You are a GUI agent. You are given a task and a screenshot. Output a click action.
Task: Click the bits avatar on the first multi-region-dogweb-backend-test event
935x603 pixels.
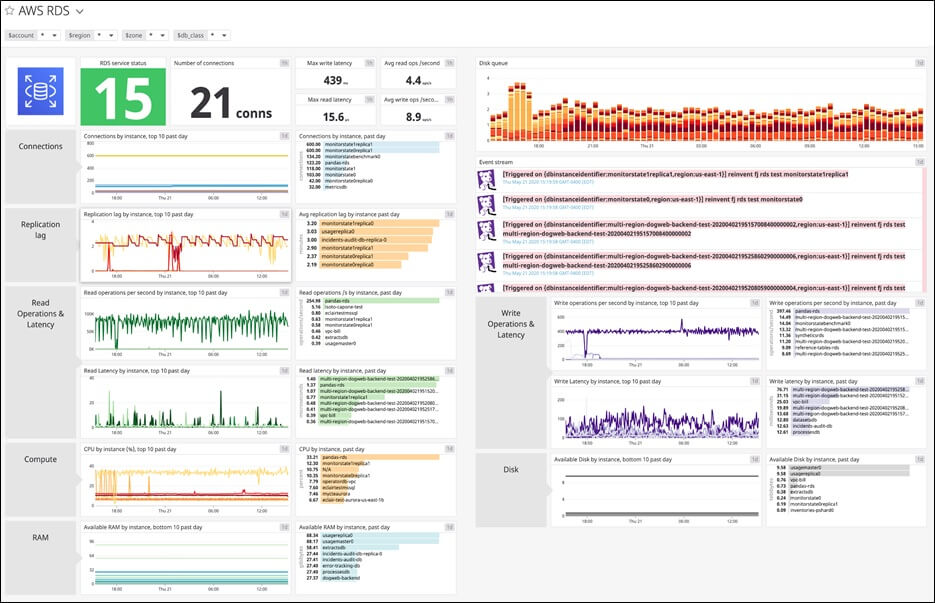tap(488, 232)
